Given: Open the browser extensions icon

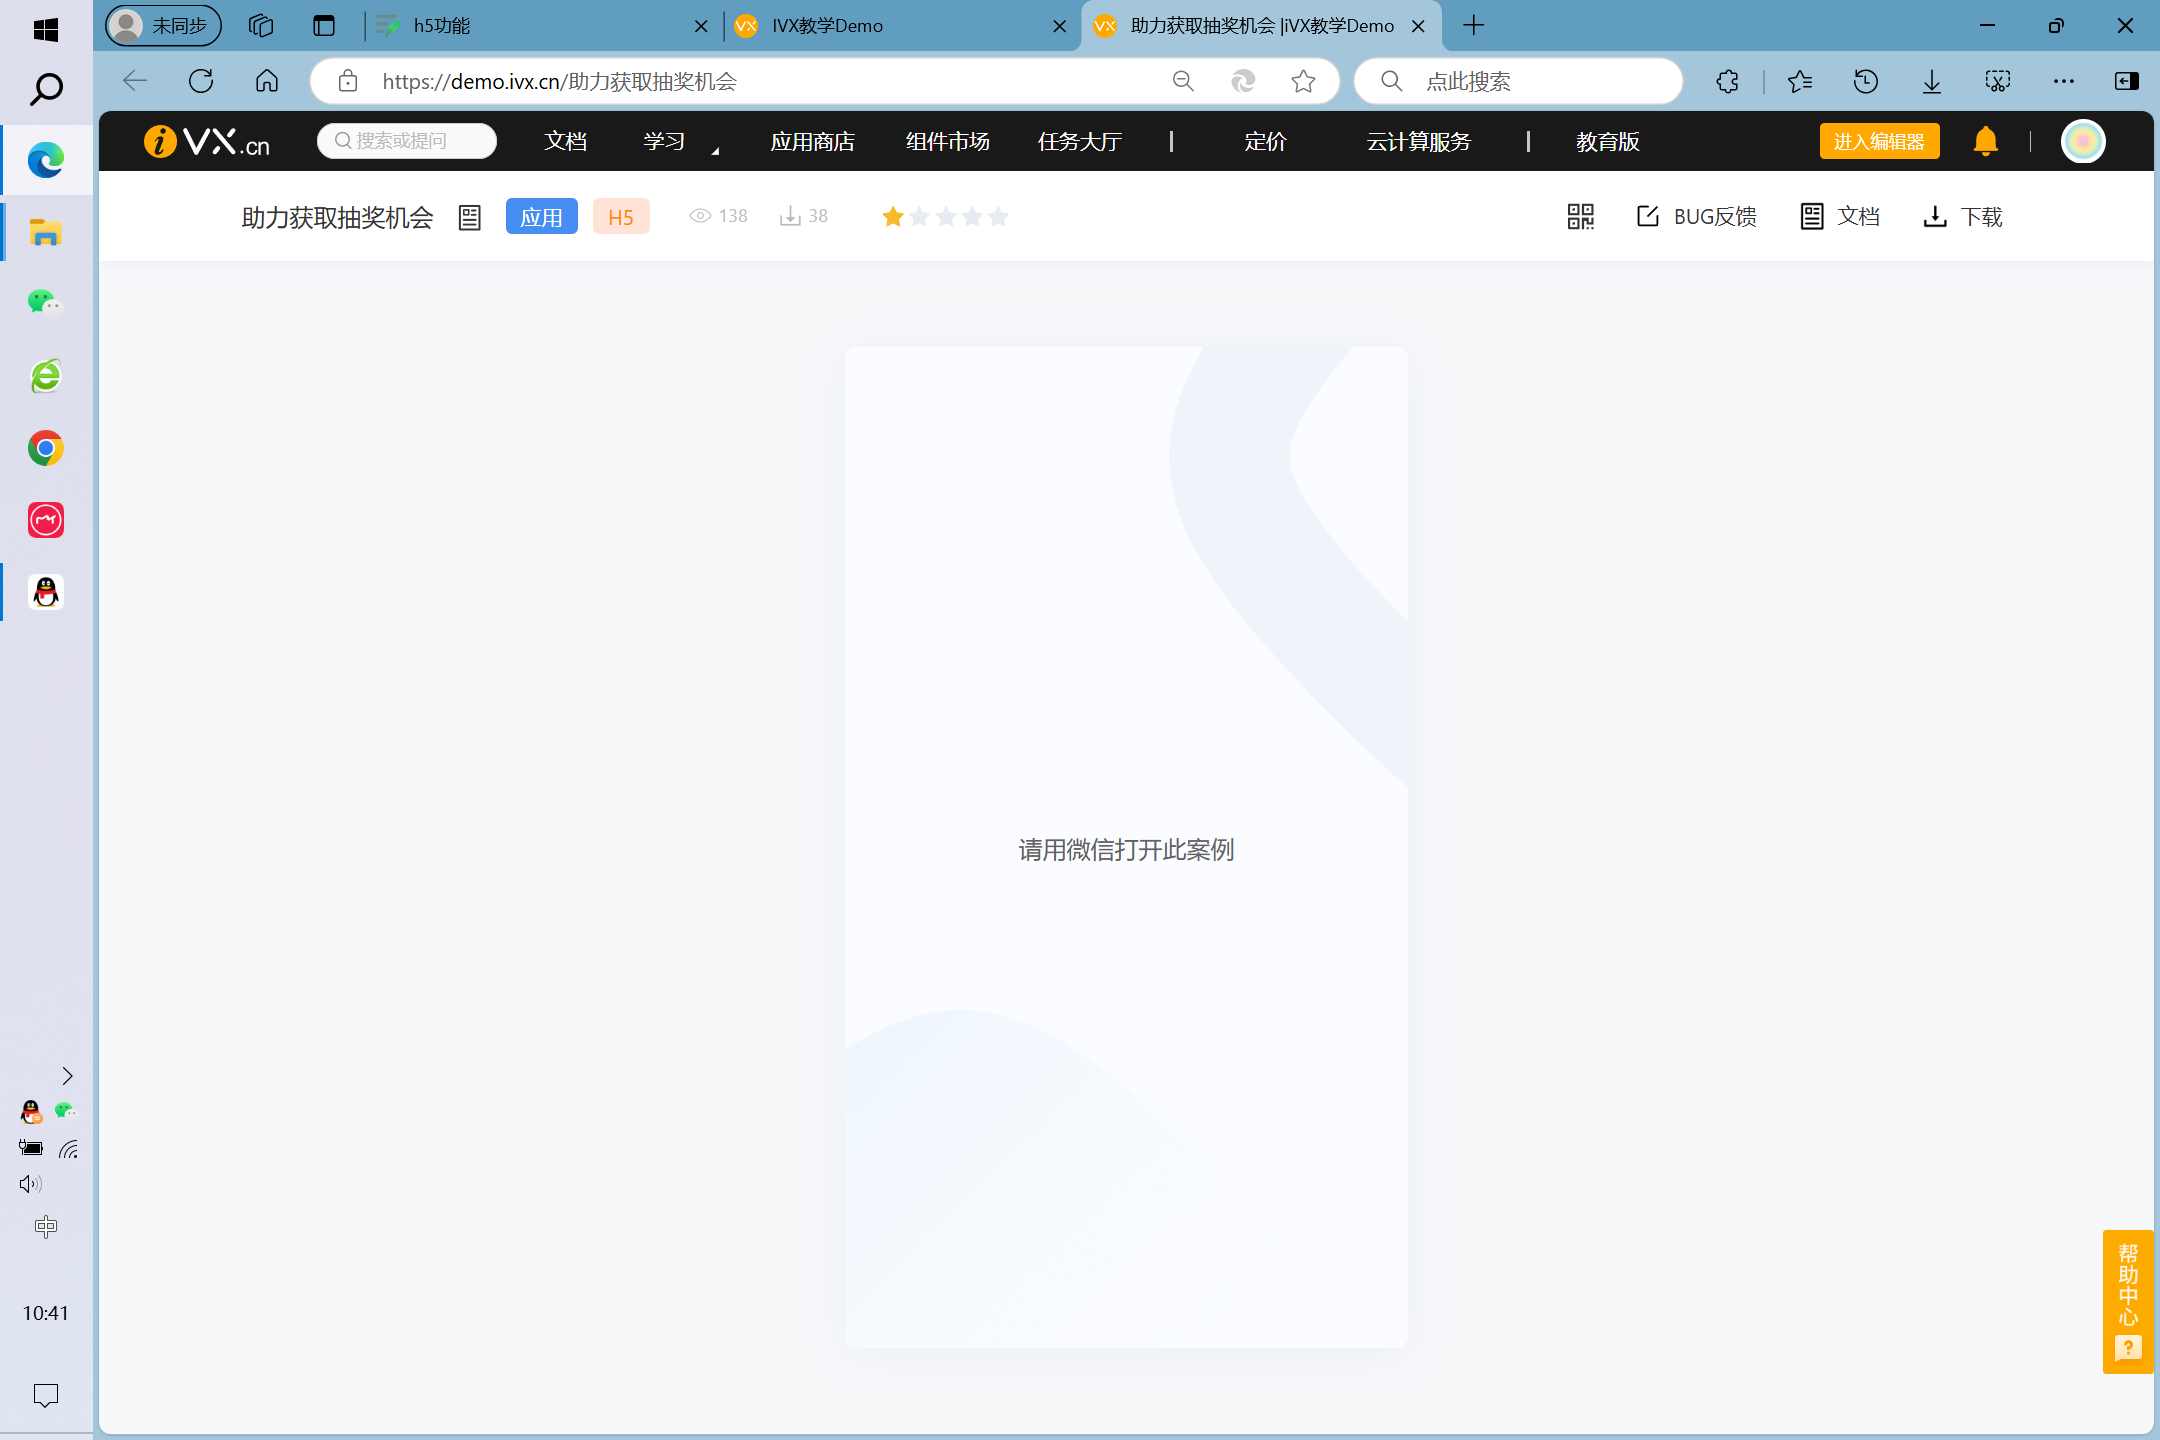Looking at the screenshot, I should point(1728,81).
